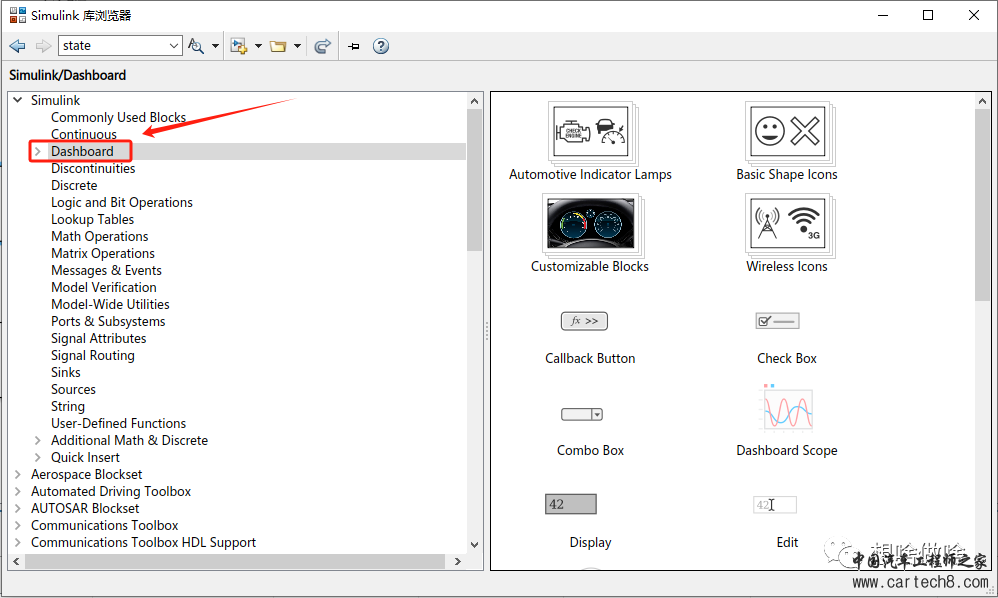
Task: Click block pane vertical scrollbar thumb
Action: 982,205
